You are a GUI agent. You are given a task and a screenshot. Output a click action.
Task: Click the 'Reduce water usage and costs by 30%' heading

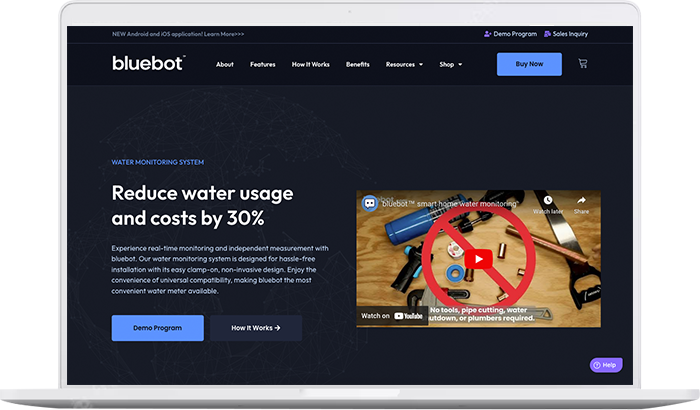point(202,206)
